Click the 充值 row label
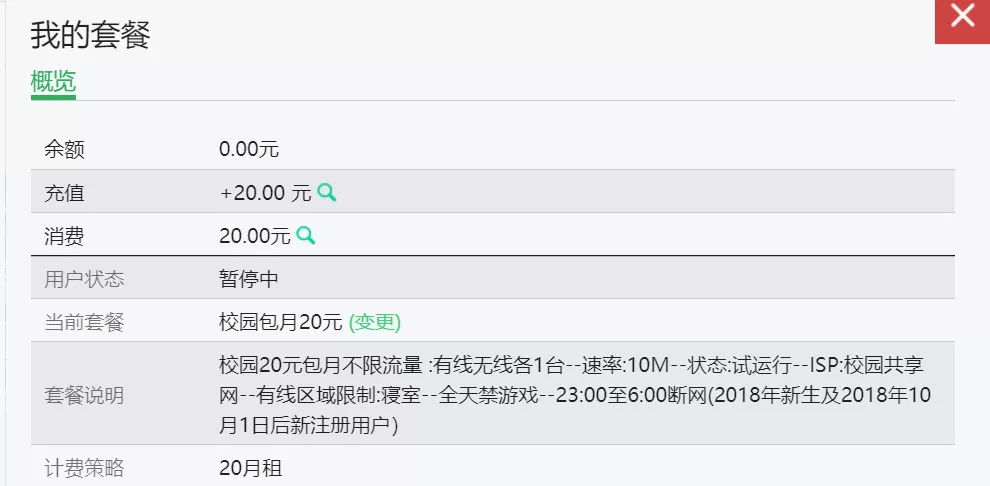The image size is (990, 486). click(64, 193)
